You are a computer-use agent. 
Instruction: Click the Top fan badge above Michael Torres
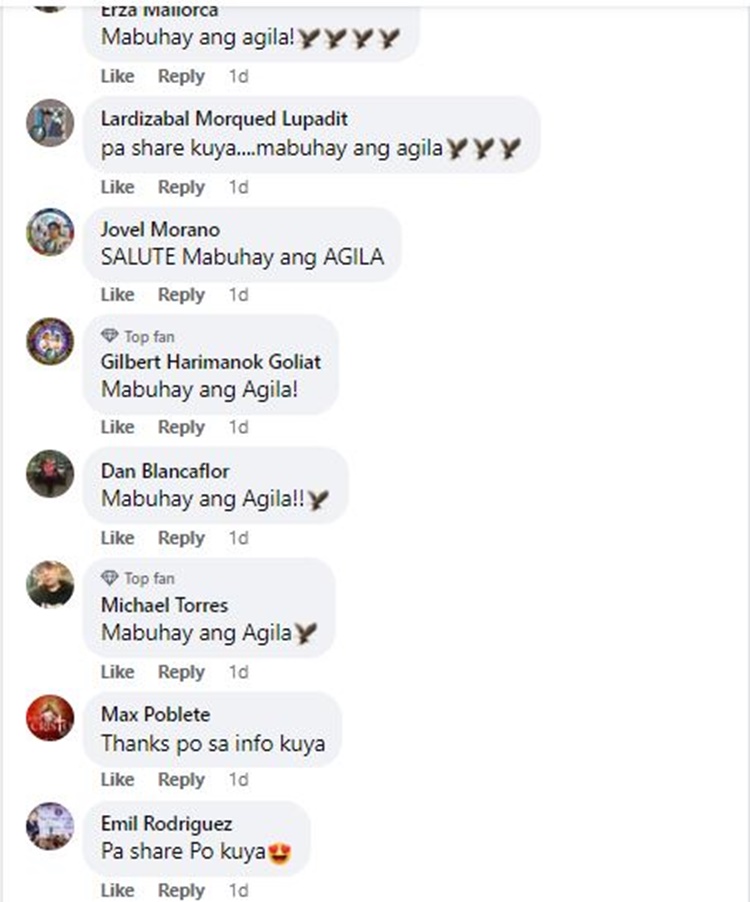tap(138, 578)
